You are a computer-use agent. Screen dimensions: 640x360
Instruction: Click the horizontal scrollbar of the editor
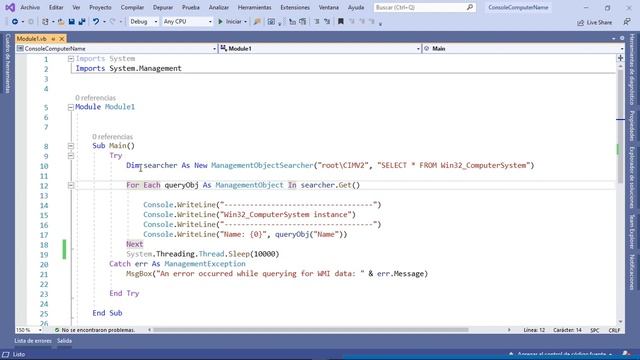tap(310, 330)
